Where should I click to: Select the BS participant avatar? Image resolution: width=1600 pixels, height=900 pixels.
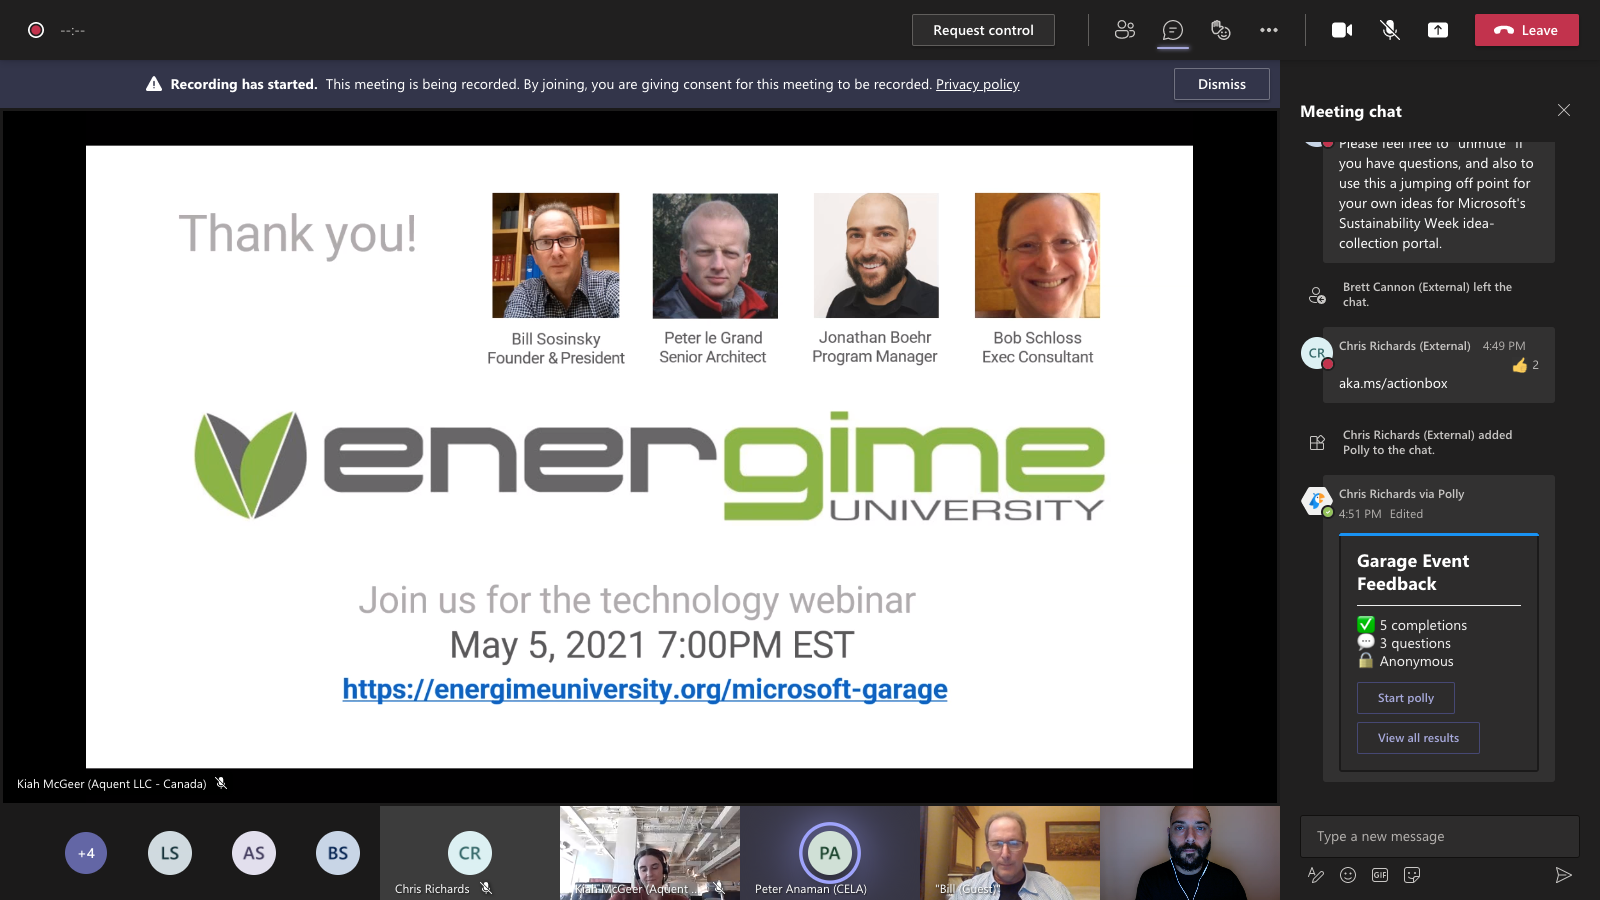pos(338,853)
